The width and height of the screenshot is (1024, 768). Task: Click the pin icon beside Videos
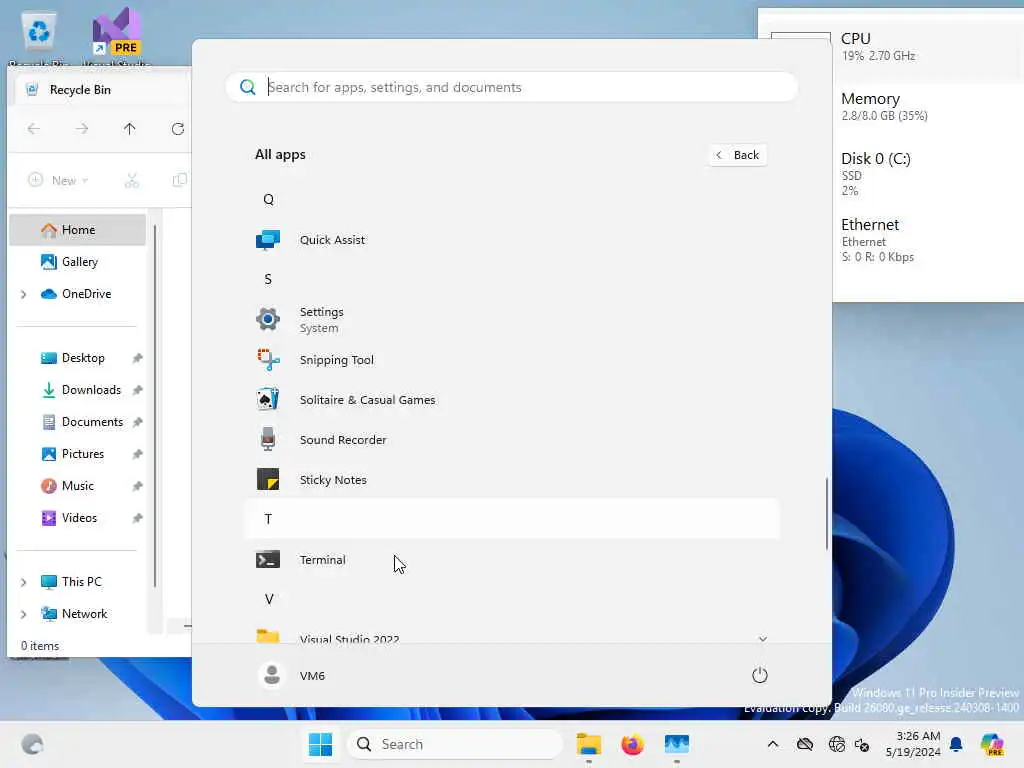[x=137, y=518]
